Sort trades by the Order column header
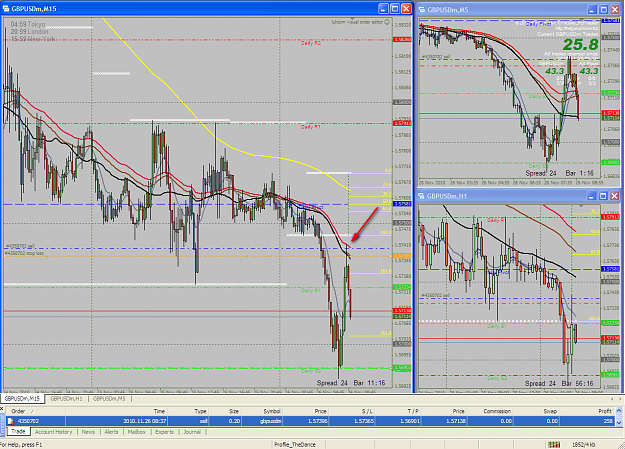 (36, 411)
